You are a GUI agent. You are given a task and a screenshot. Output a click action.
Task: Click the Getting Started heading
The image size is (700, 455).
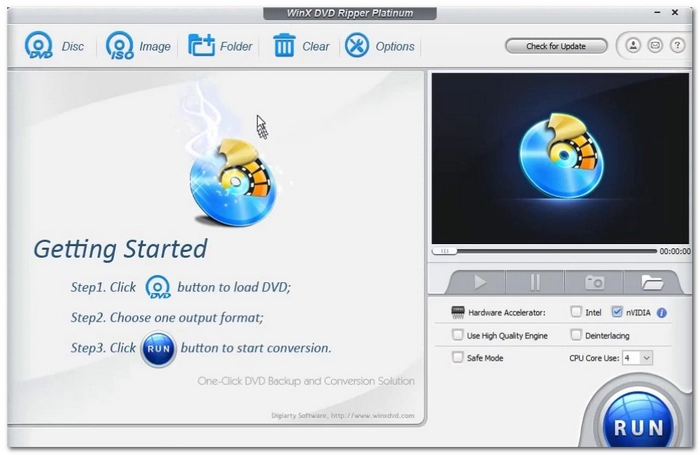121,249
